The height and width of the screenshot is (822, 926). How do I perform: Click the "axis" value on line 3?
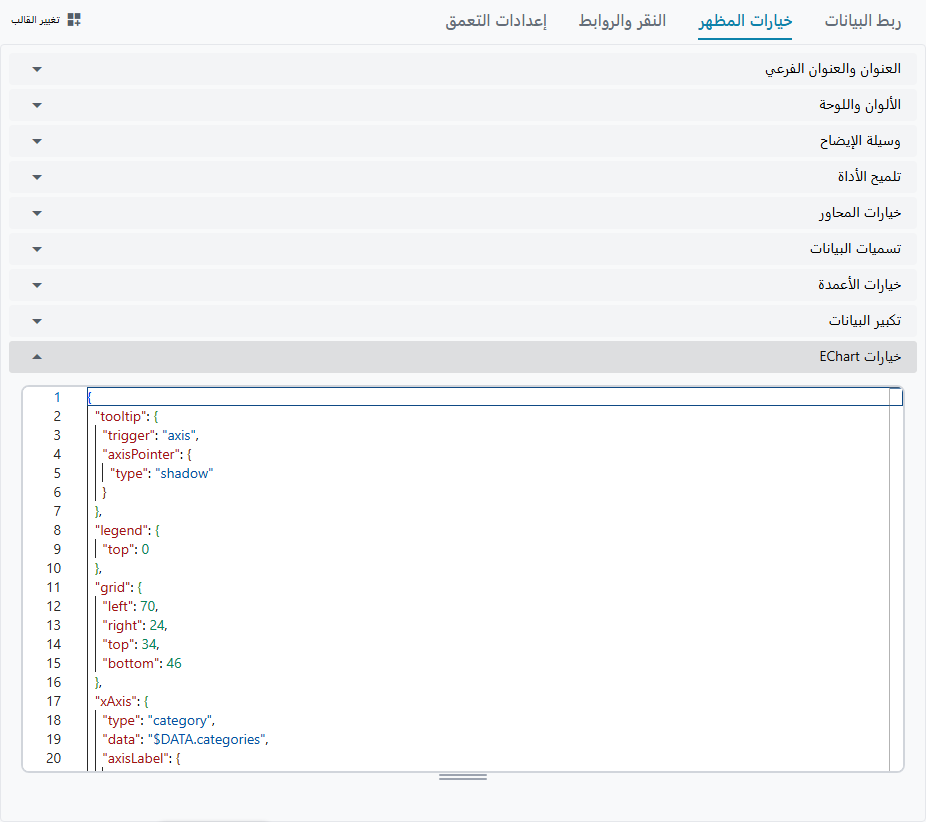[179, 436]
